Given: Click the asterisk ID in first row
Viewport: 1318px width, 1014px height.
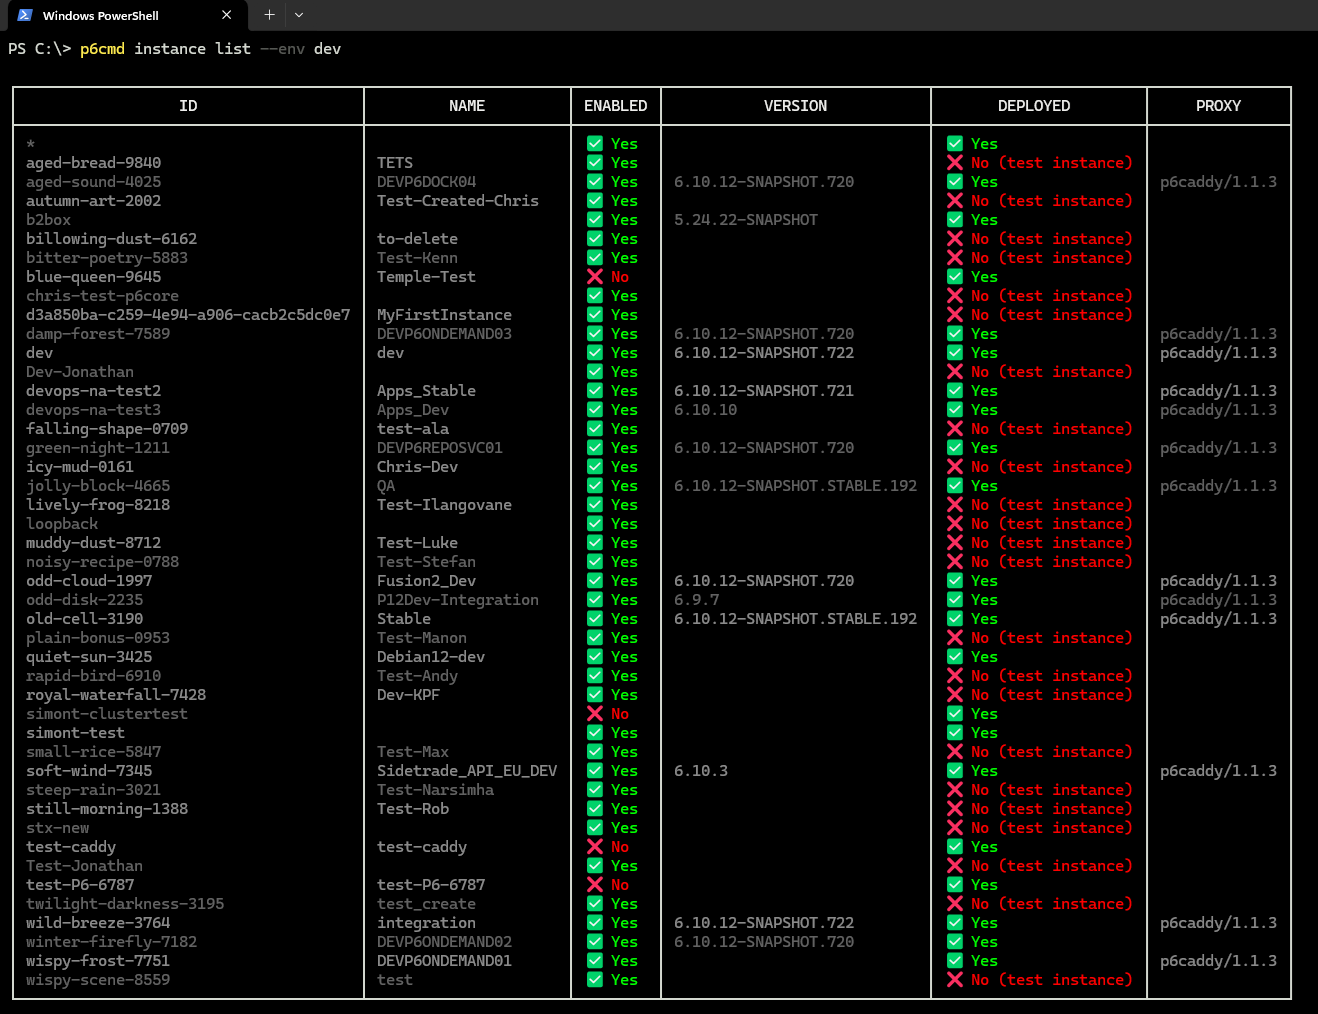Looking at the screenshot, I should point(30,145).
